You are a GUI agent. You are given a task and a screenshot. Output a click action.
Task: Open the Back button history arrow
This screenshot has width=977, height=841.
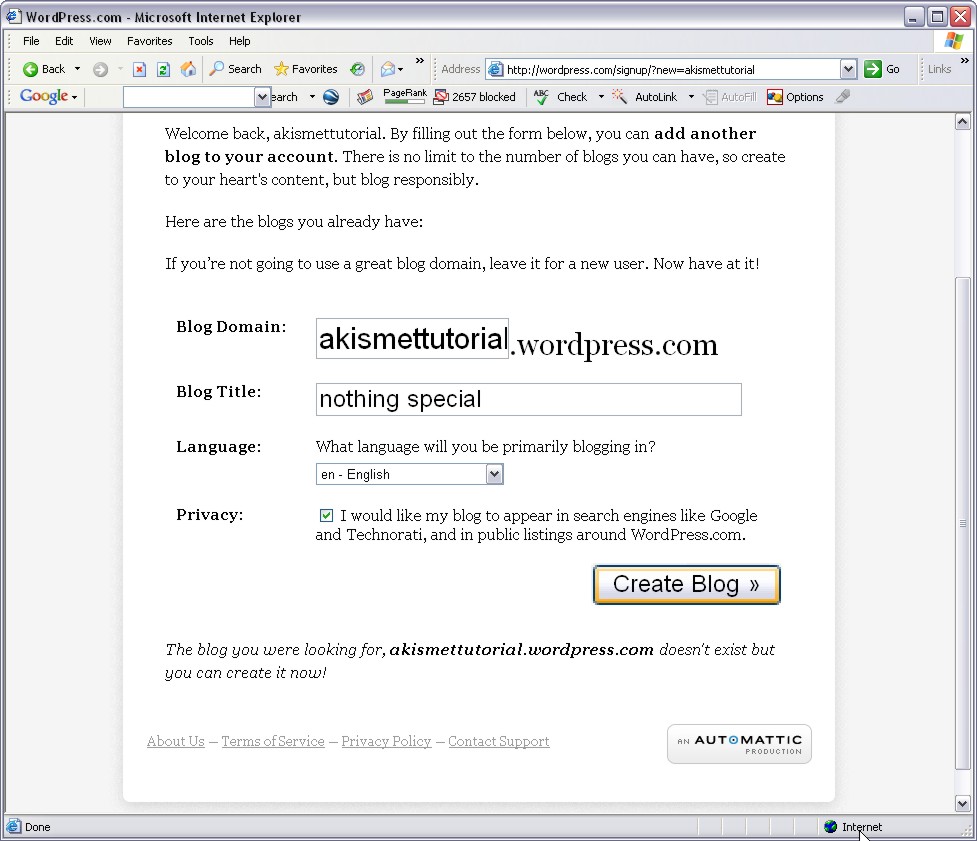pos(77,69)
